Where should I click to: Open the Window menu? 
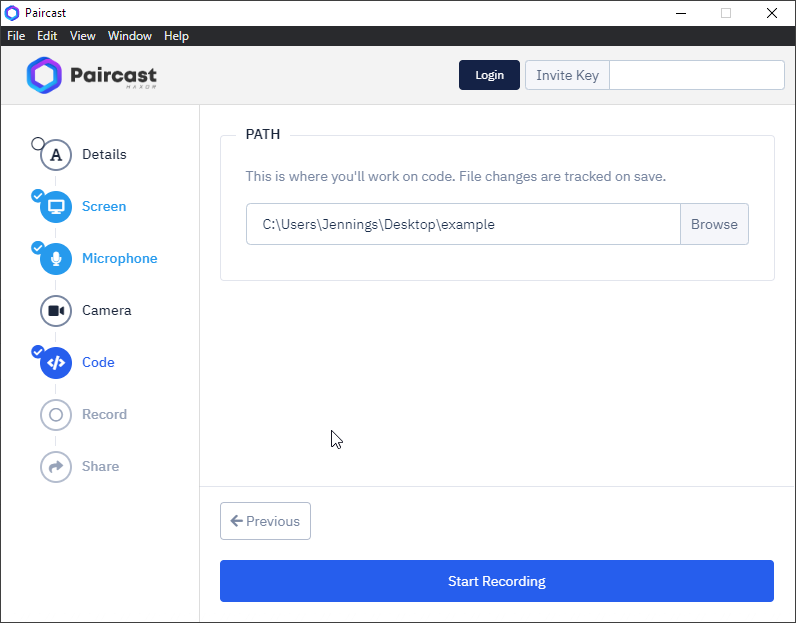130,36
